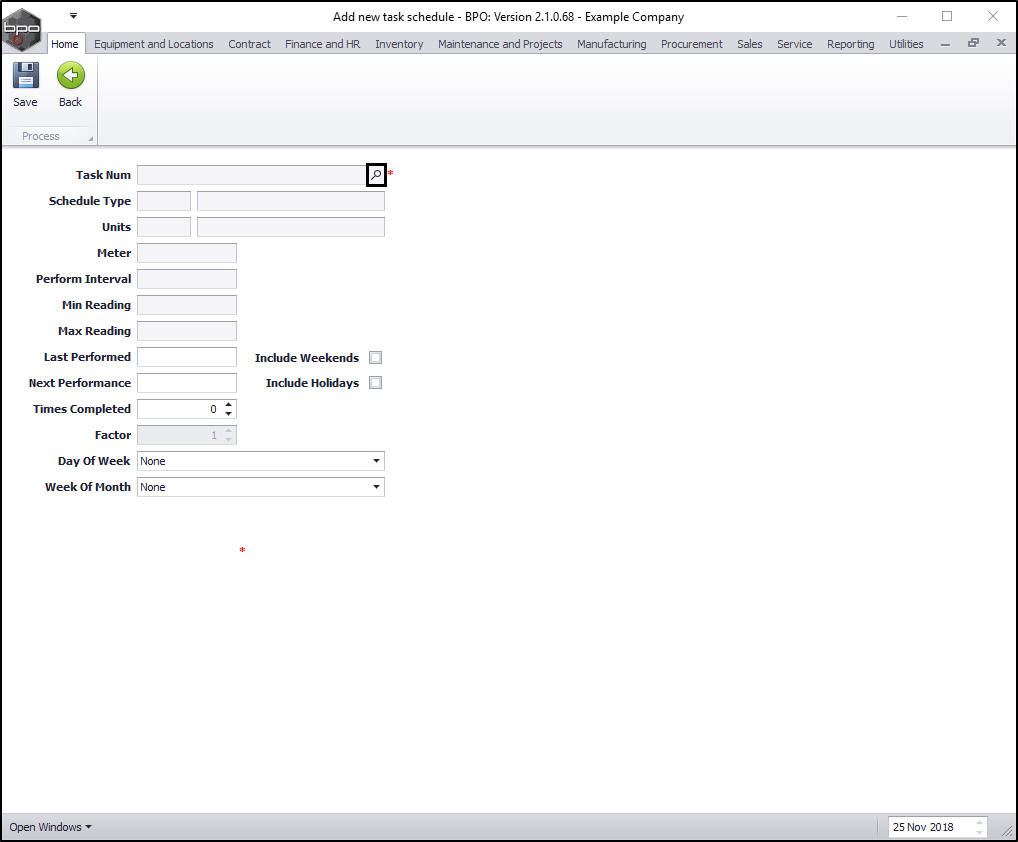Enable the Include Holidays checkbox
The image size is (1018, 842).
pyautogui.click(x=375, y=383)
